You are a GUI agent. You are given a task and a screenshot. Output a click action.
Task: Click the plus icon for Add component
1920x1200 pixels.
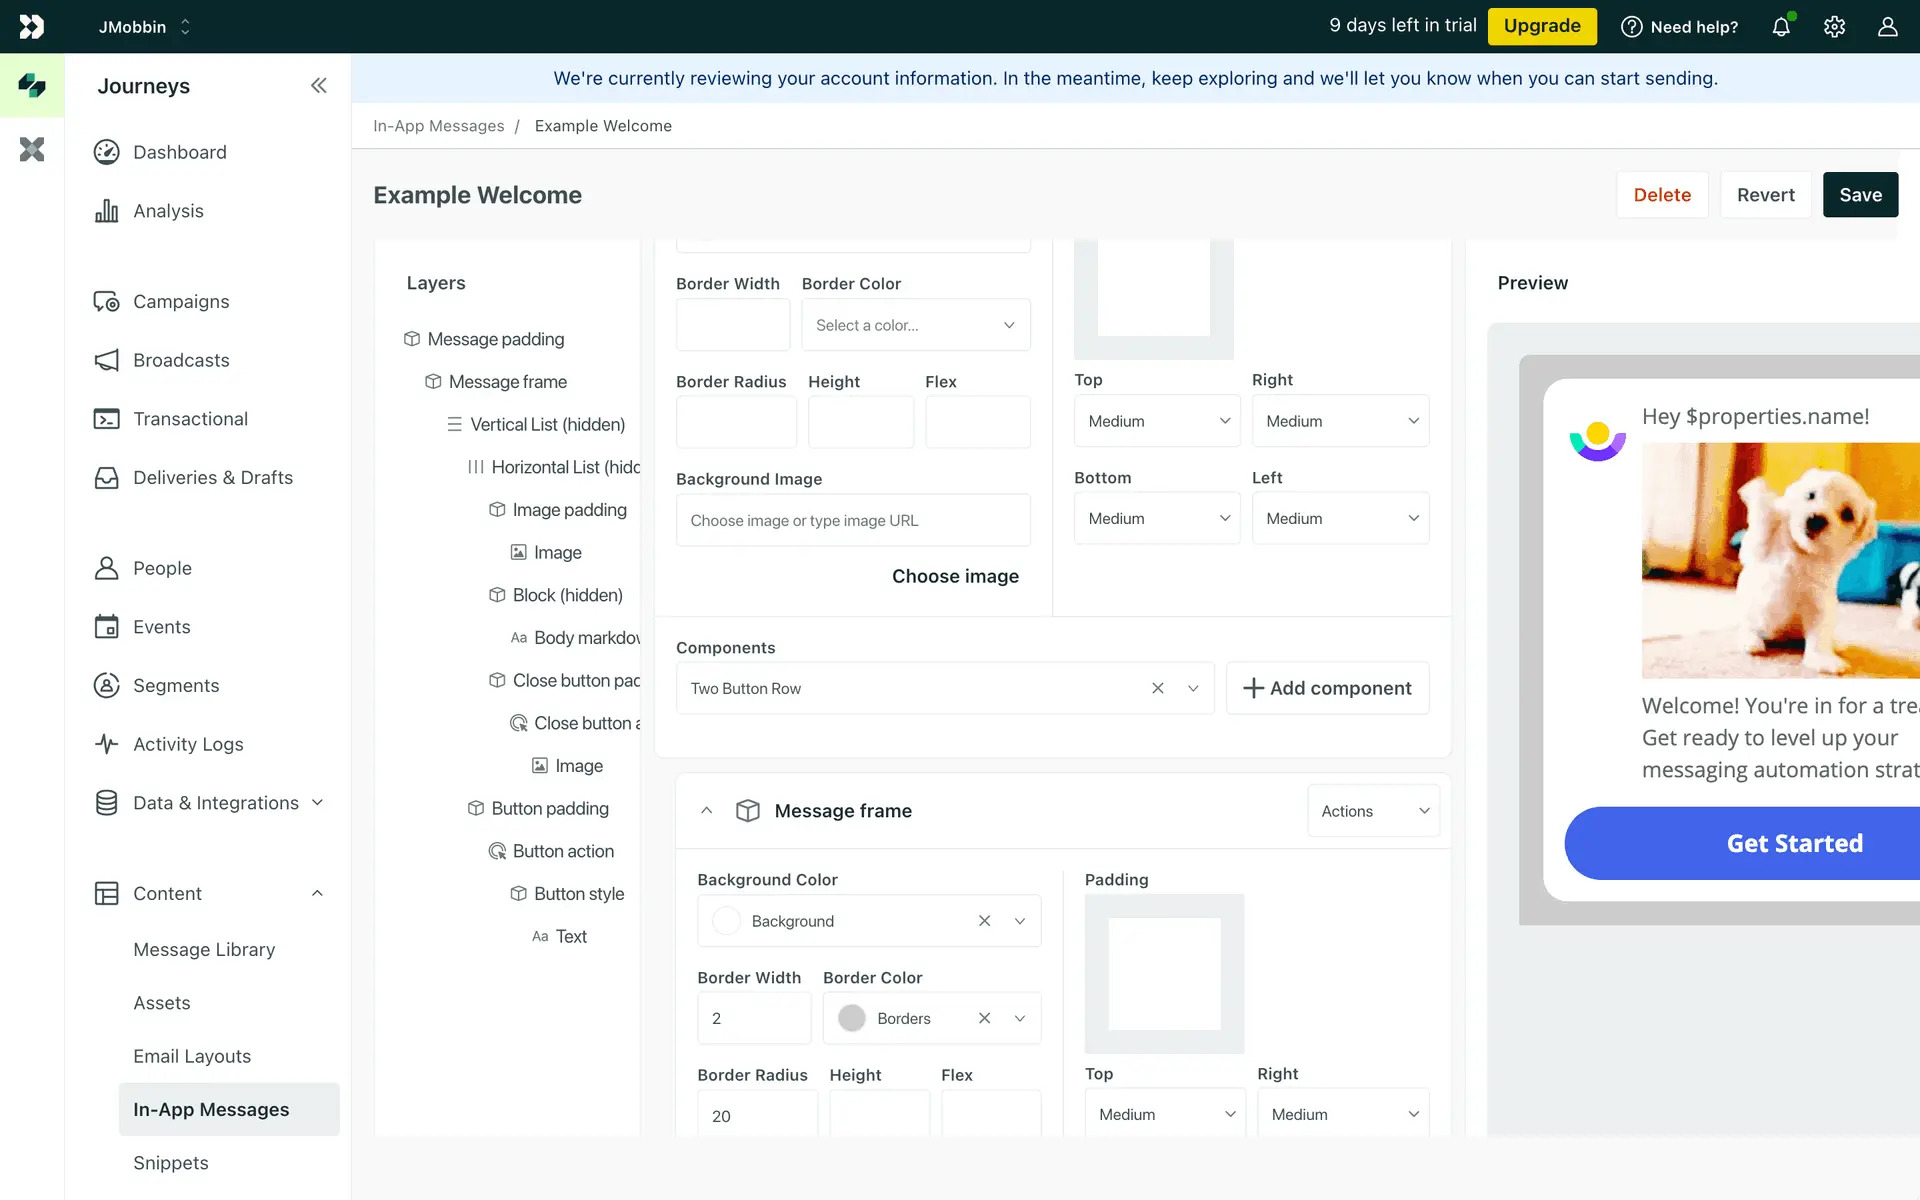click(1252, 688)
